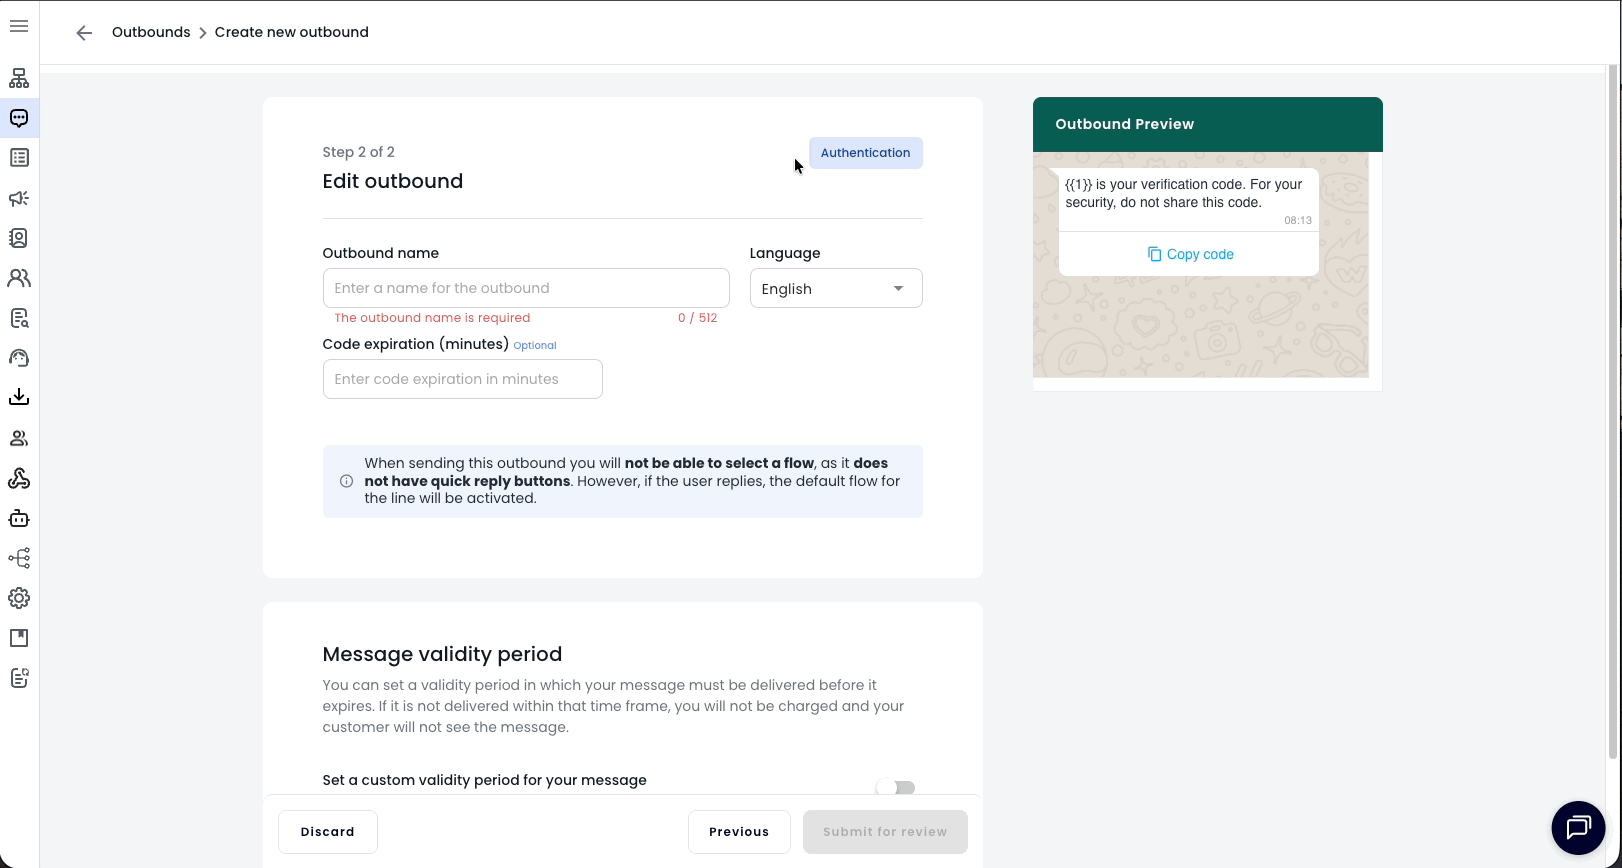Click the back arrow icon
1622x868 pixels.
[84, 33]
